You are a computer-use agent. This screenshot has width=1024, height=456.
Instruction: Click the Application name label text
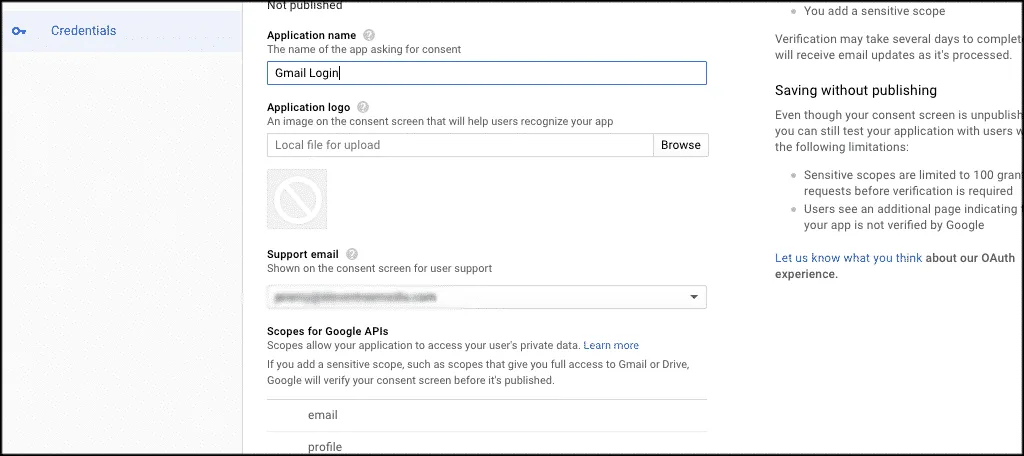(x=312, y=35)
